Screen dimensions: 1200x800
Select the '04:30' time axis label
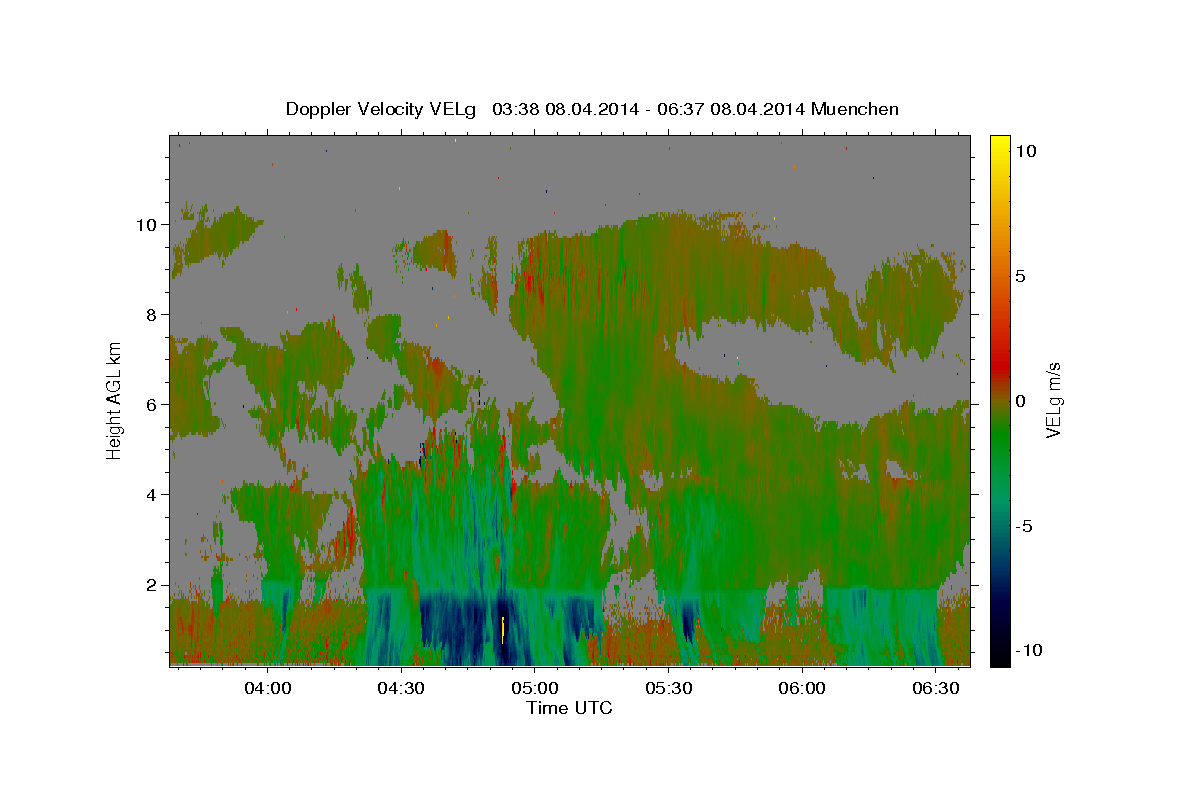(401, 688)
